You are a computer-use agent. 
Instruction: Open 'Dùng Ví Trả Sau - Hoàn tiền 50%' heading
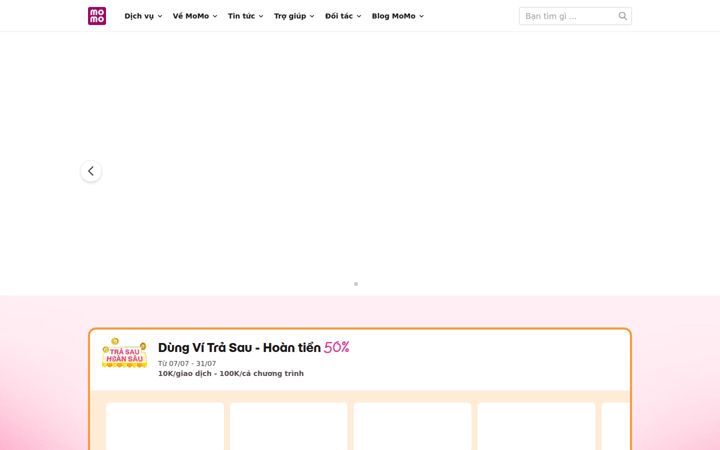click(253, 348)
